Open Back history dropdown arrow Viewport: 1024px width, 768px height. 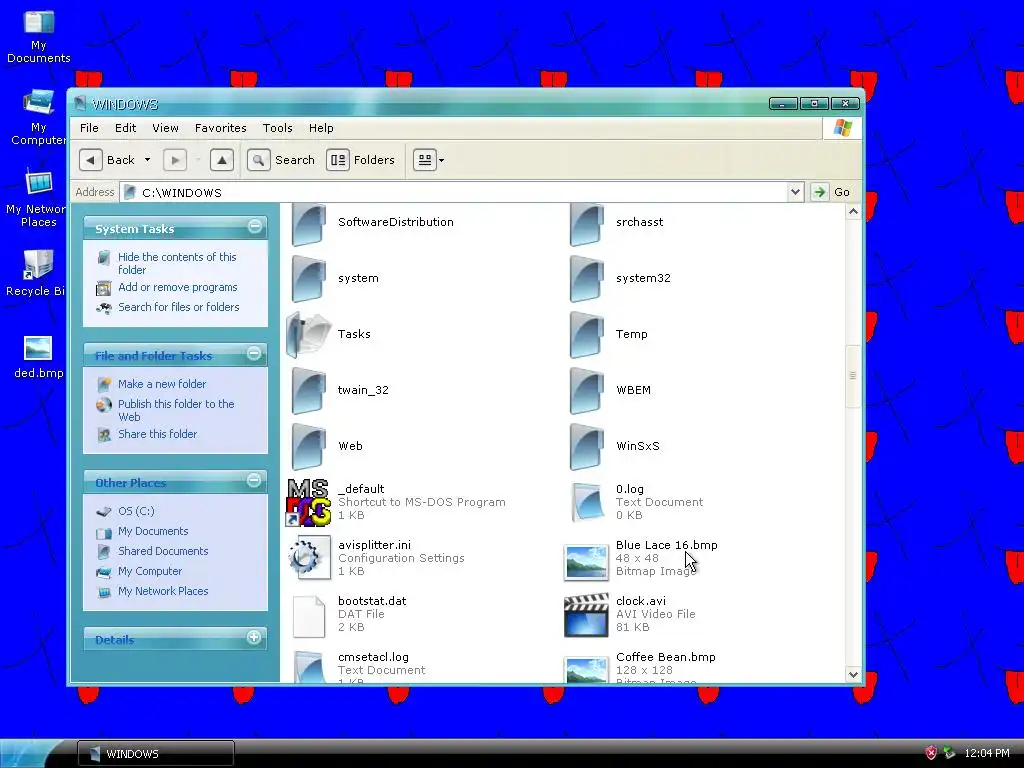pyautogui.click(x=148, y=160)
